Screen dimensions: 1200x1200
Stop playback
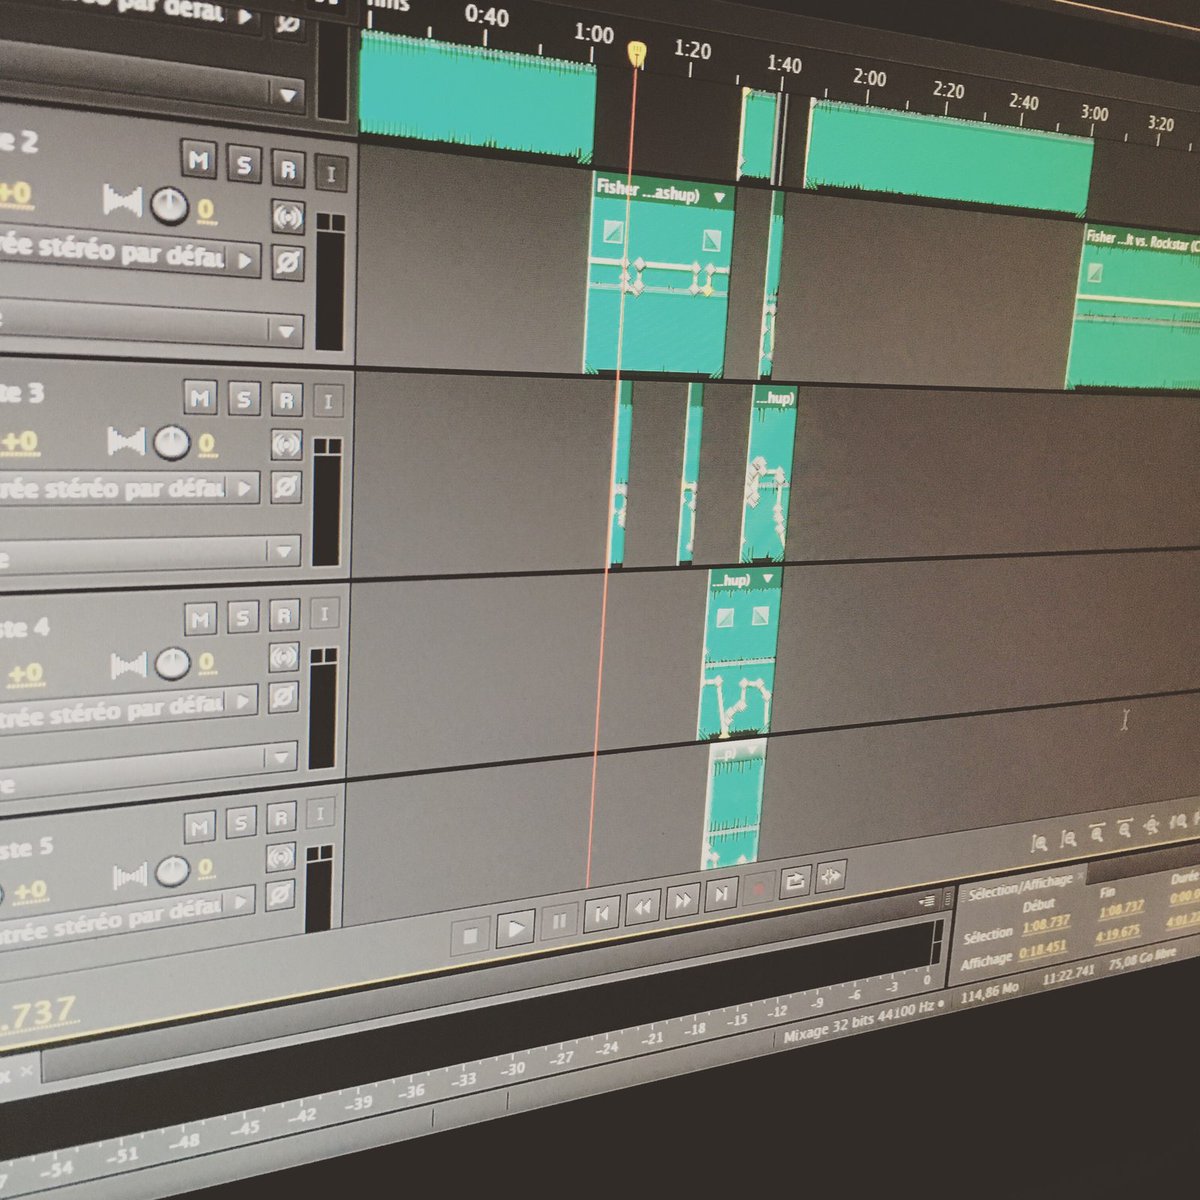(x=471, y=937)
